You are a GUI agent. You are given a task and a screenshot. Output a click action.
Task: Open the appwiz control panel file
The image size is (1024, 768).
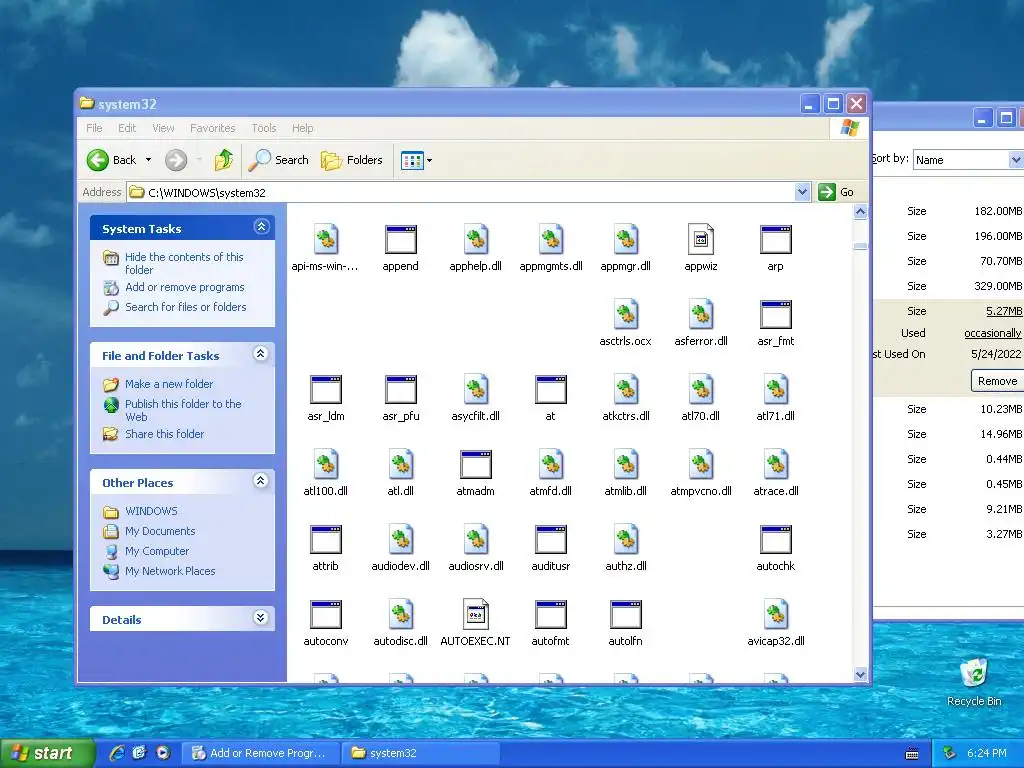coord(701,247)
